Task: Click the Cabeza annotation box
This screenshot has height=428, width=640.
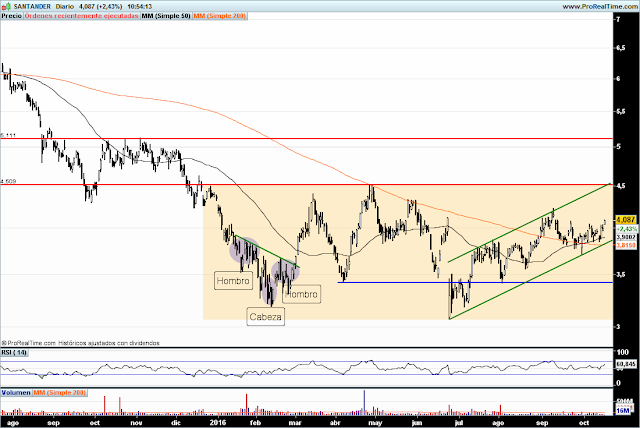Action: click(266, 317)
